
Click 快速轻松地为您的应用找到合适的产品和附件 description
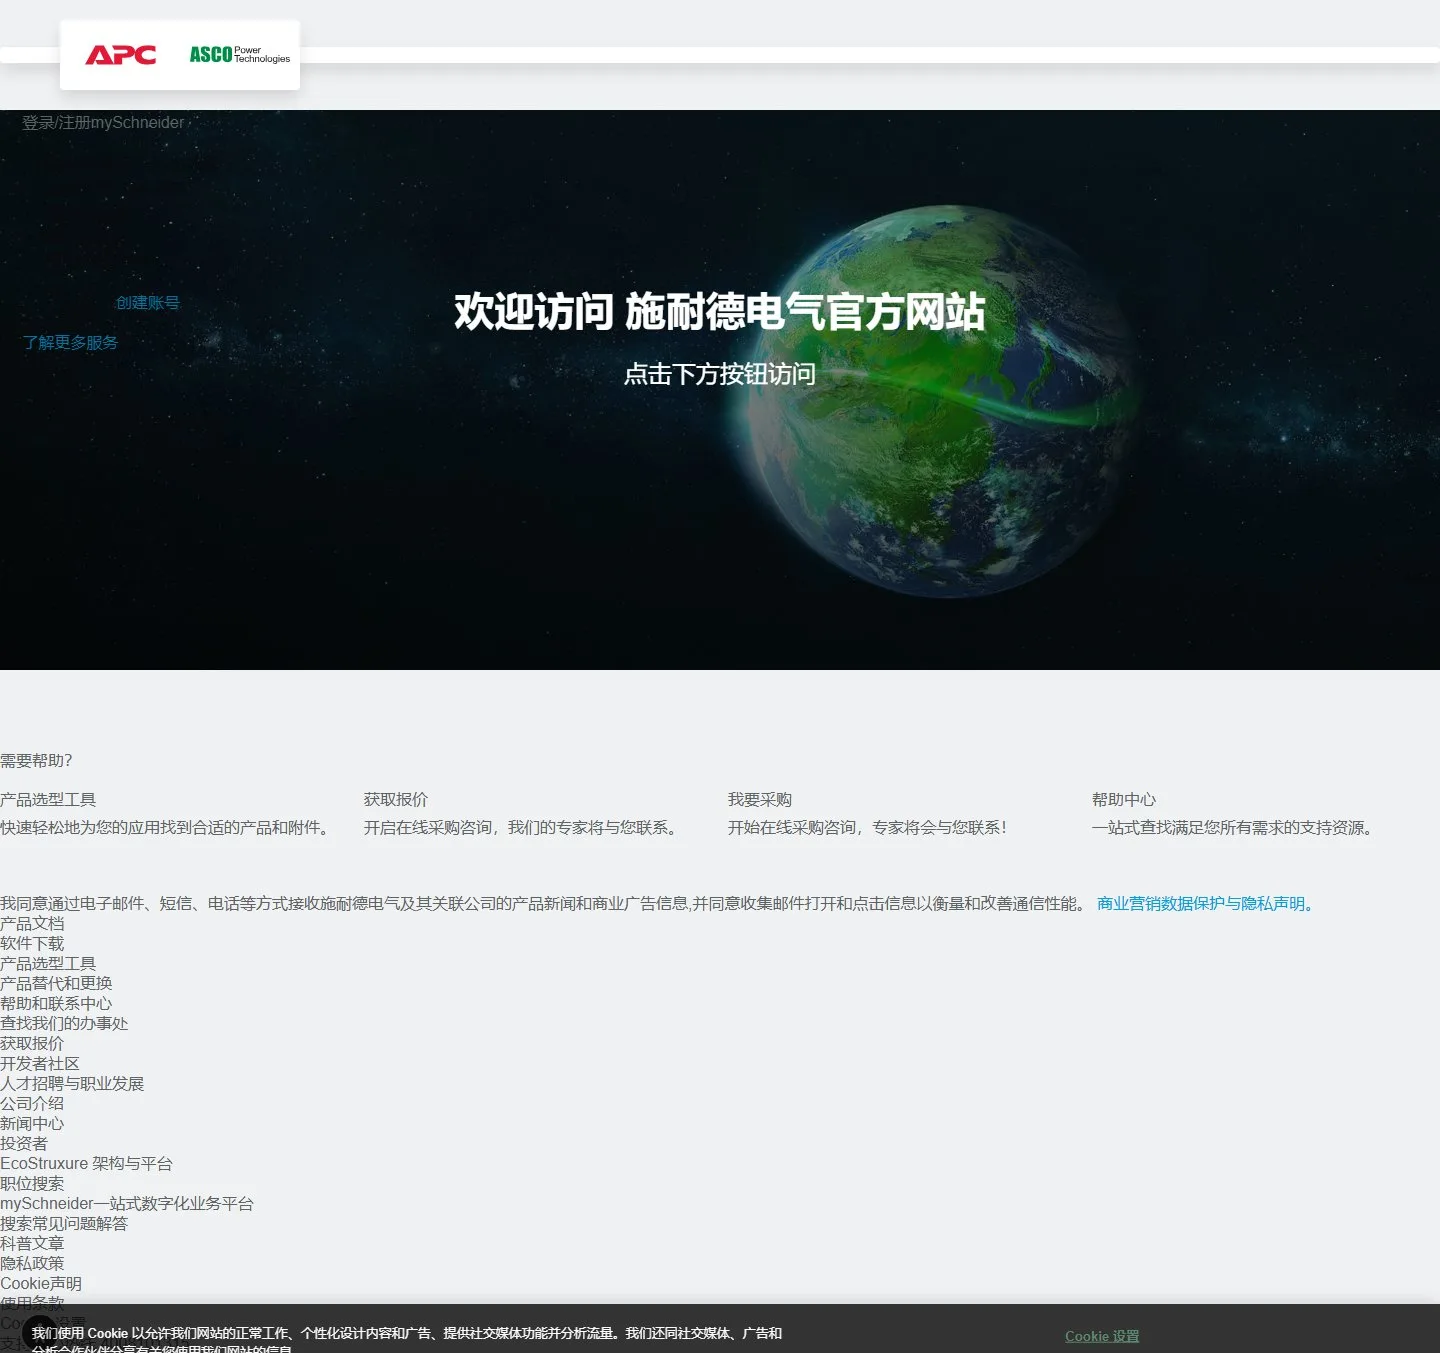[x=167, y=827]
